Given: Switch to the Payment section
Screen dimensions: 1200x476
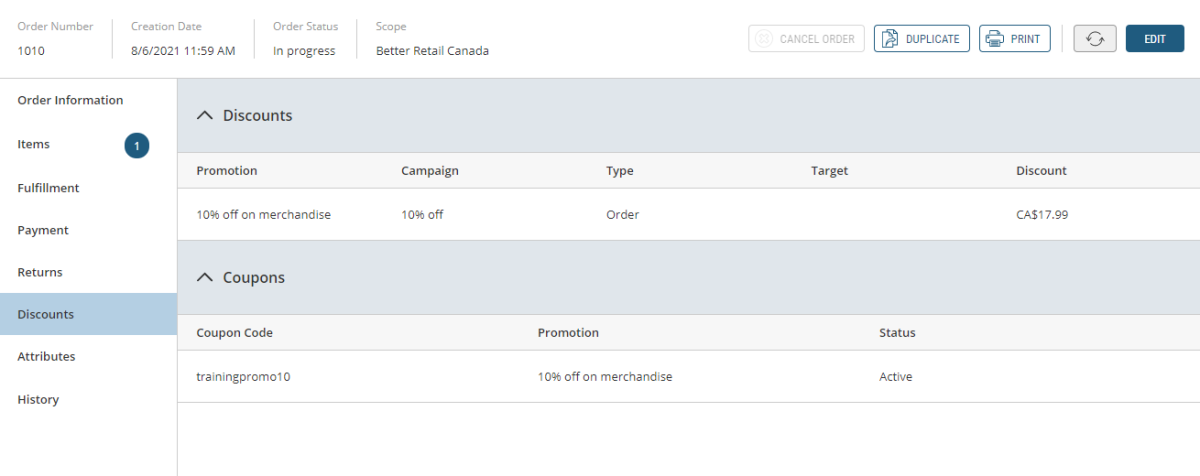Looking at the screenshot, I should 43,230.
